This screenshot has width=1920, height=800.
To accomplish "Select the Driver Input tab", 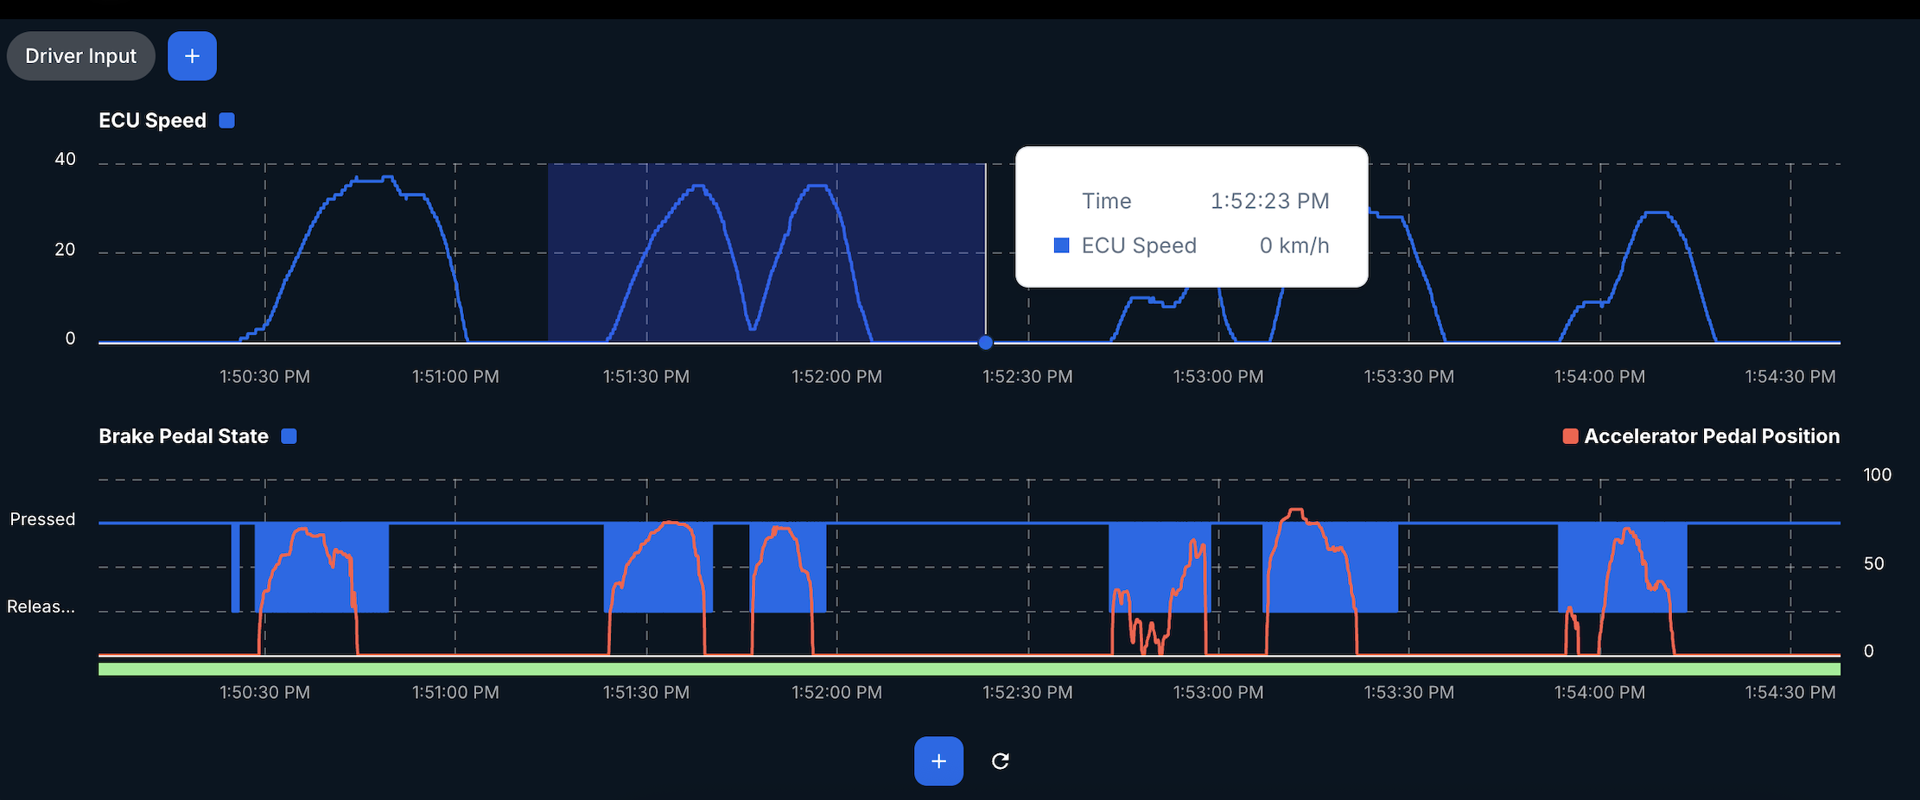I will point(81,56).
